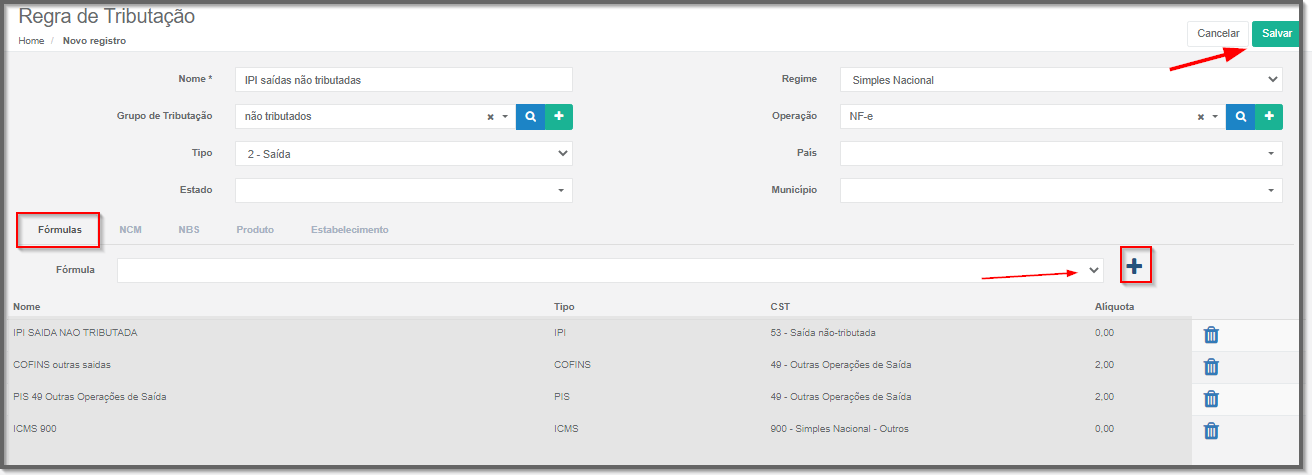Image resolution: width=1312 pixels, height=475 pixels.
Task: Search Grupo de Tributação with magnifier icon
Action: tap(530, 117)
